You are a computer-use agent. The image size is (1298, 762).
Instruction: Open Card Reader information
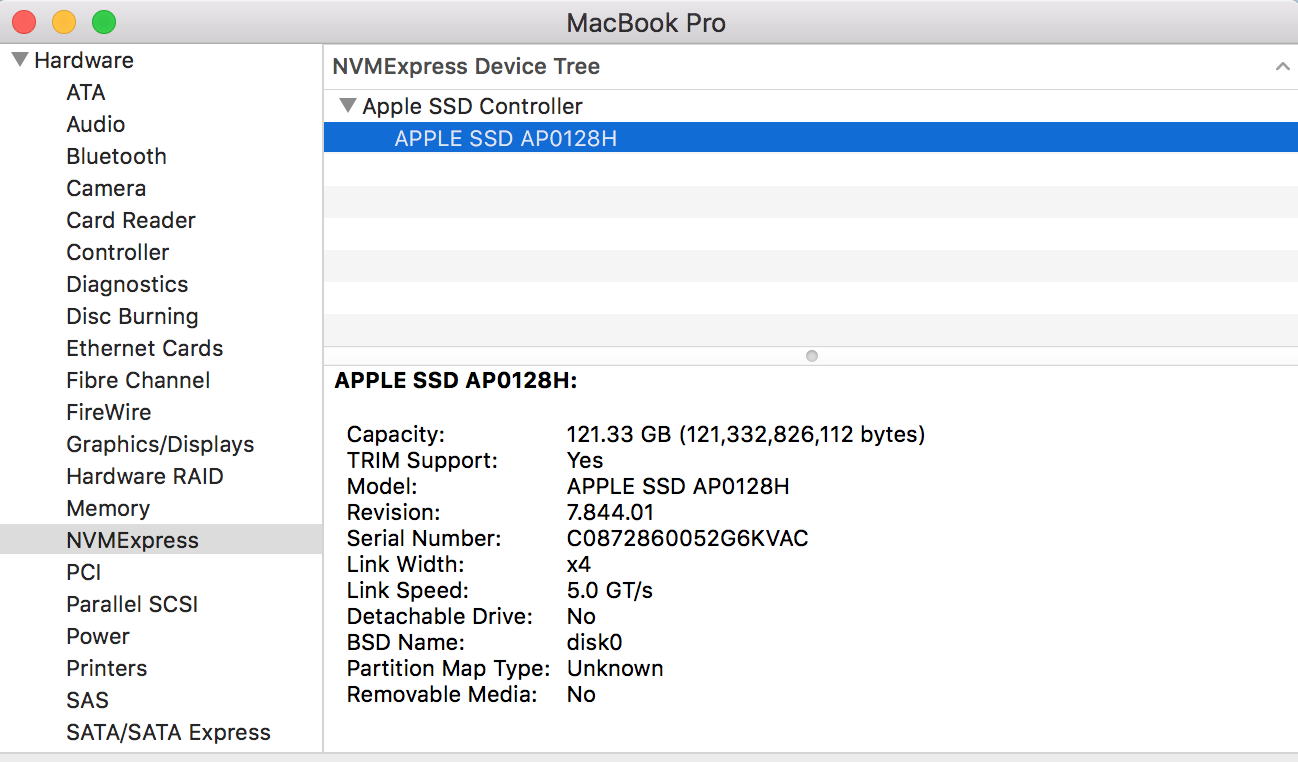tap(131, 220)
